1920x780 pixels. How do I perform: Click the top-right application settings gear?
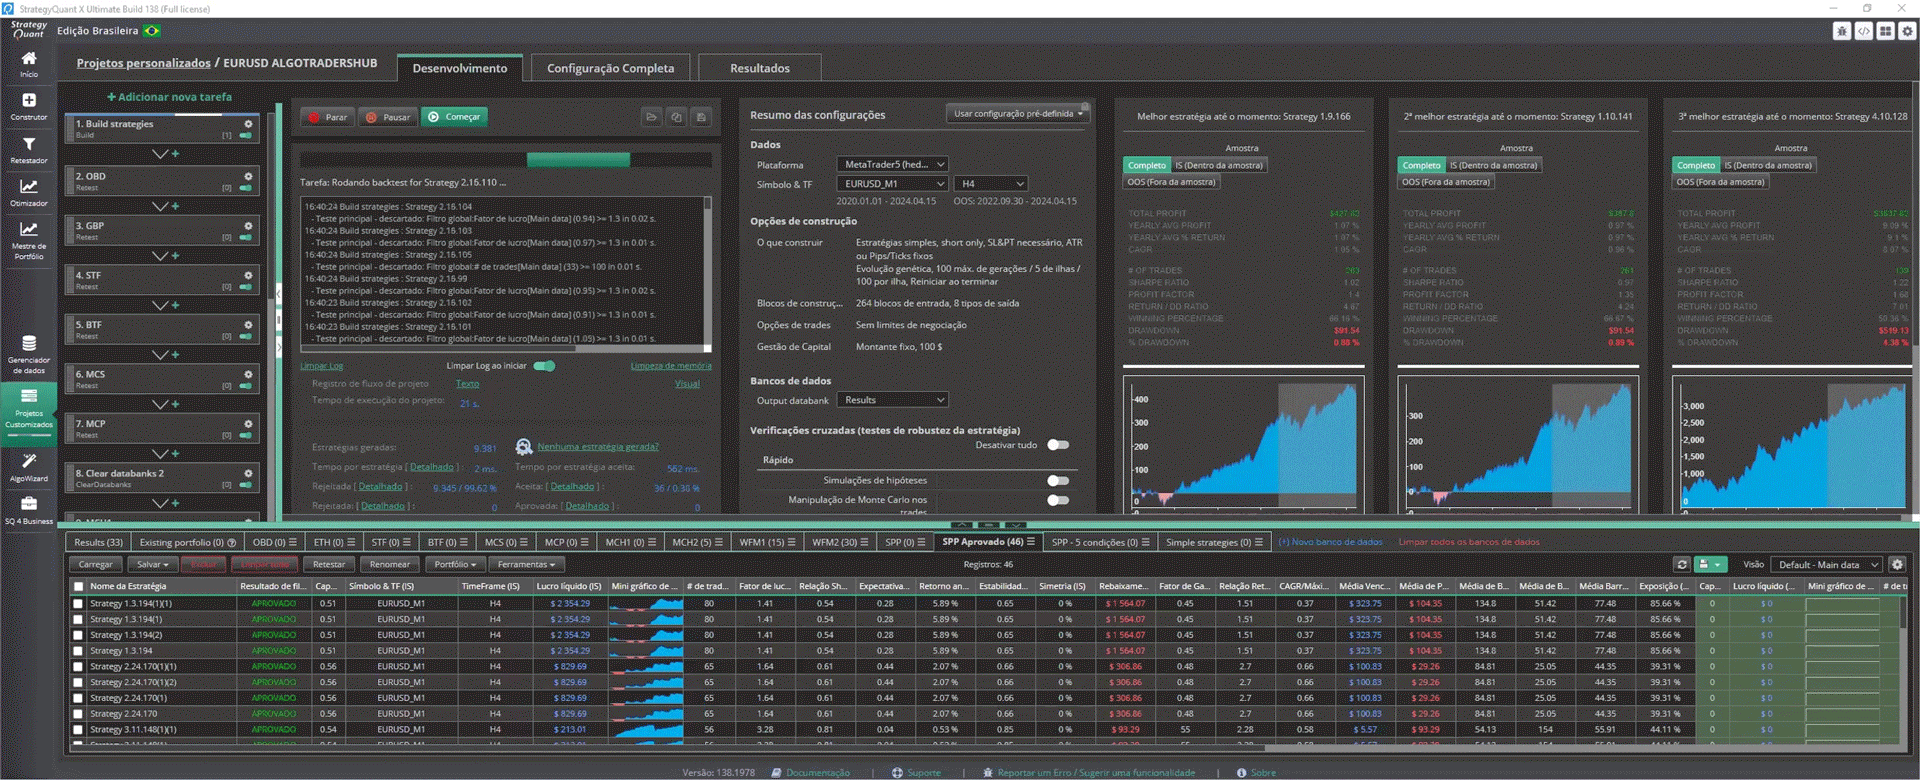coord(1908,31)
